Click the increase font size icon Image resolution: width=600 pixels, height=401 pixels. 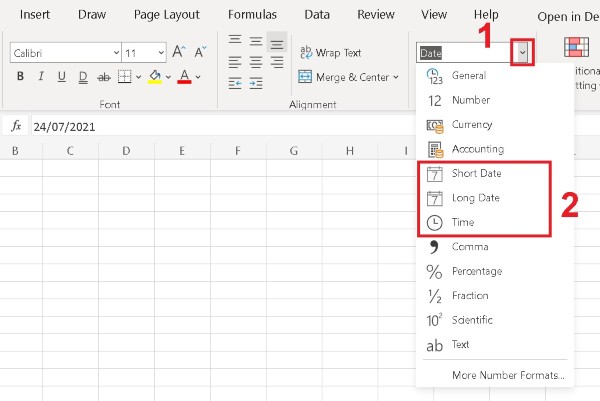coord(178,52)
